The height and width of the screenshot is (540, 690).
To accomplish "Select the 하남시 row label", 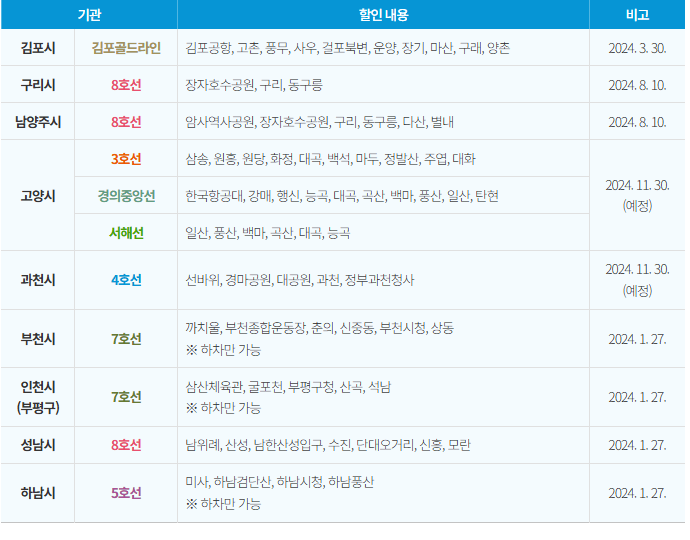I will [38, 492].
